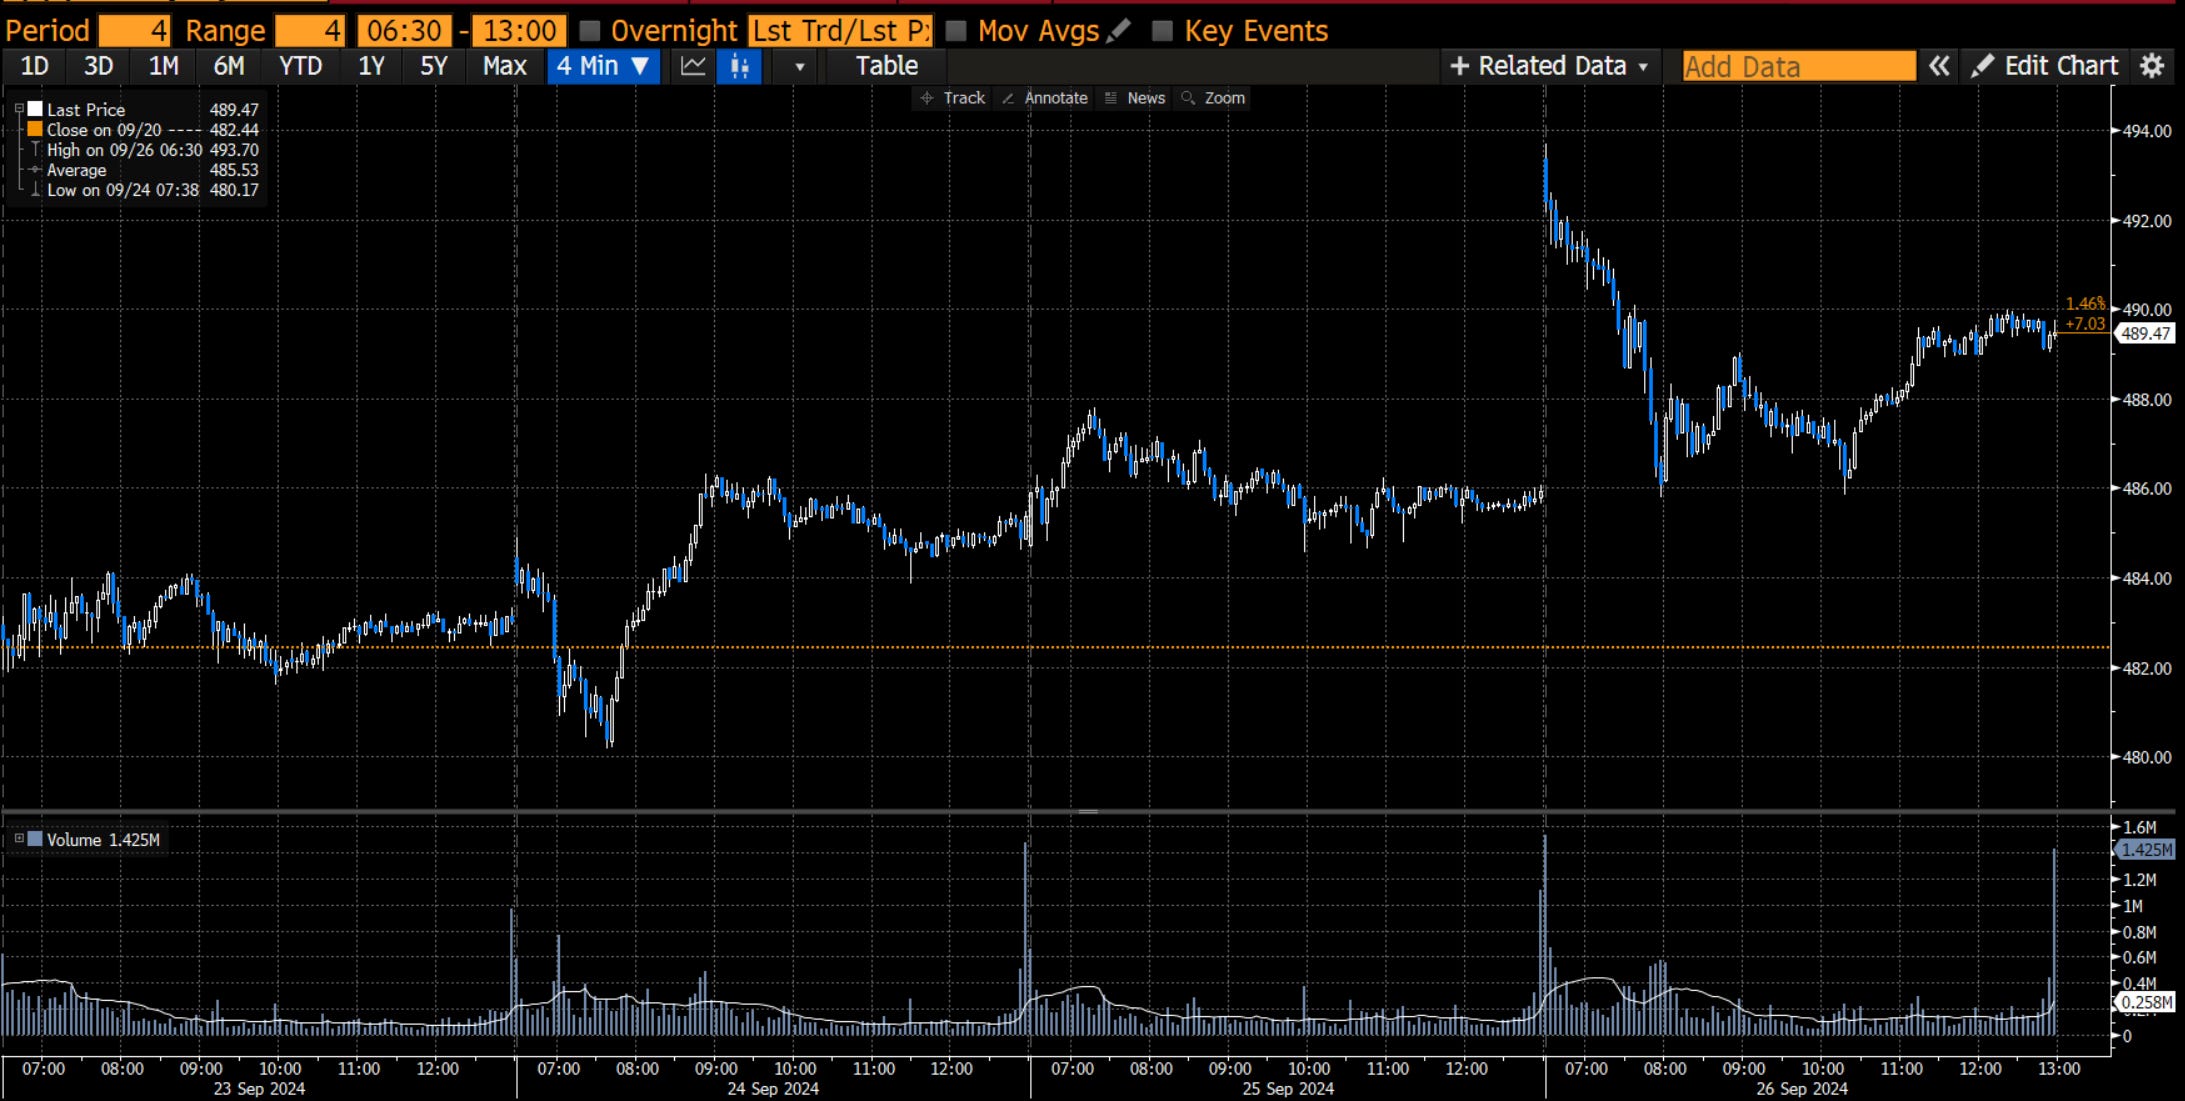Screen dimensions: 2185x1101
Task: Click the Add Data input field
Action: pyautogui.click(x=1798, y=66)
